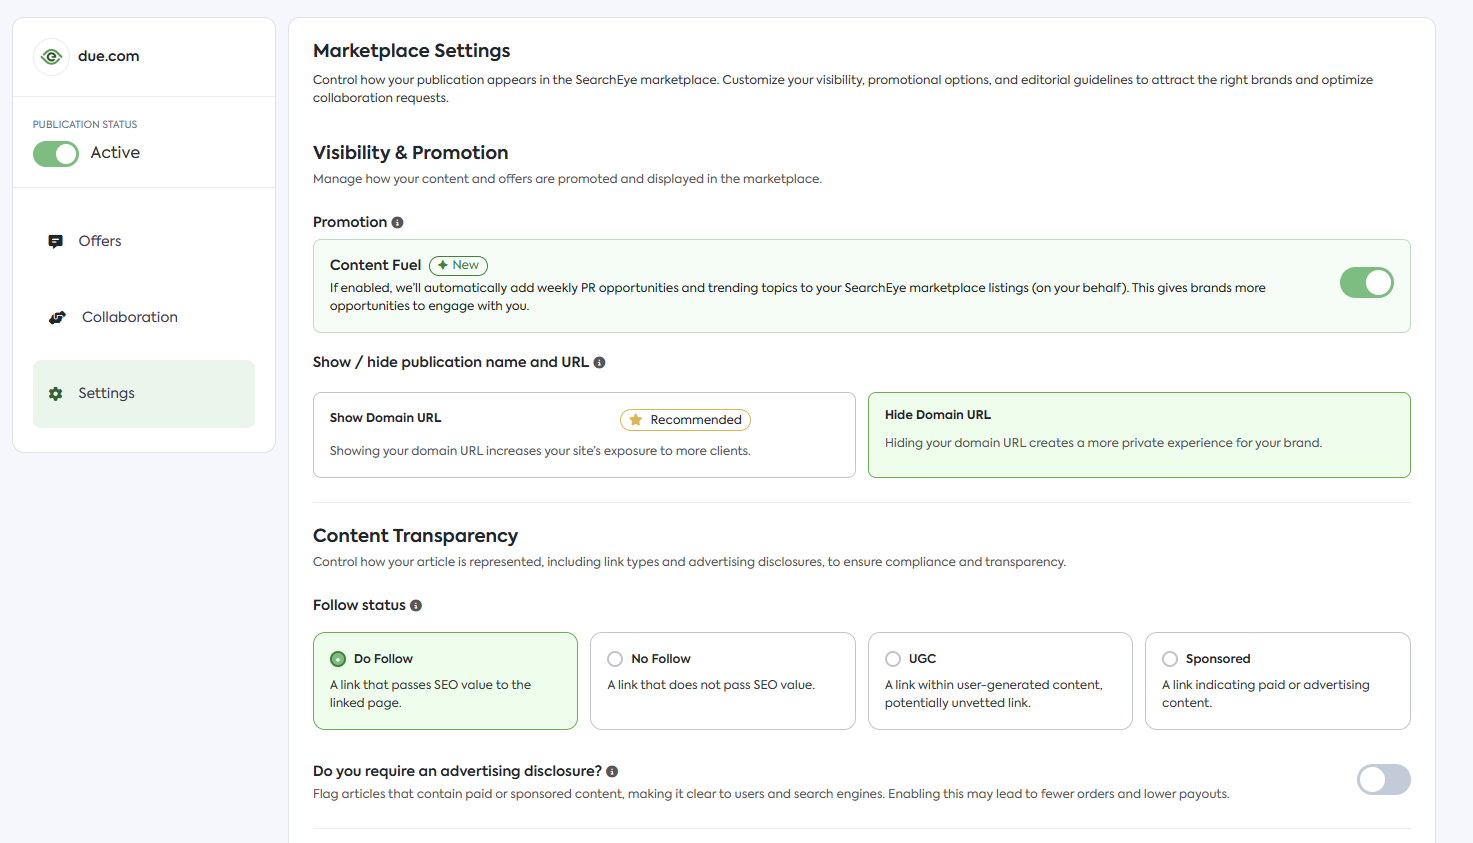Click the PUBLICATION STATUS label
This screenshot has height=843, width=1473.
pyautogui.click(x=85, y=125)
